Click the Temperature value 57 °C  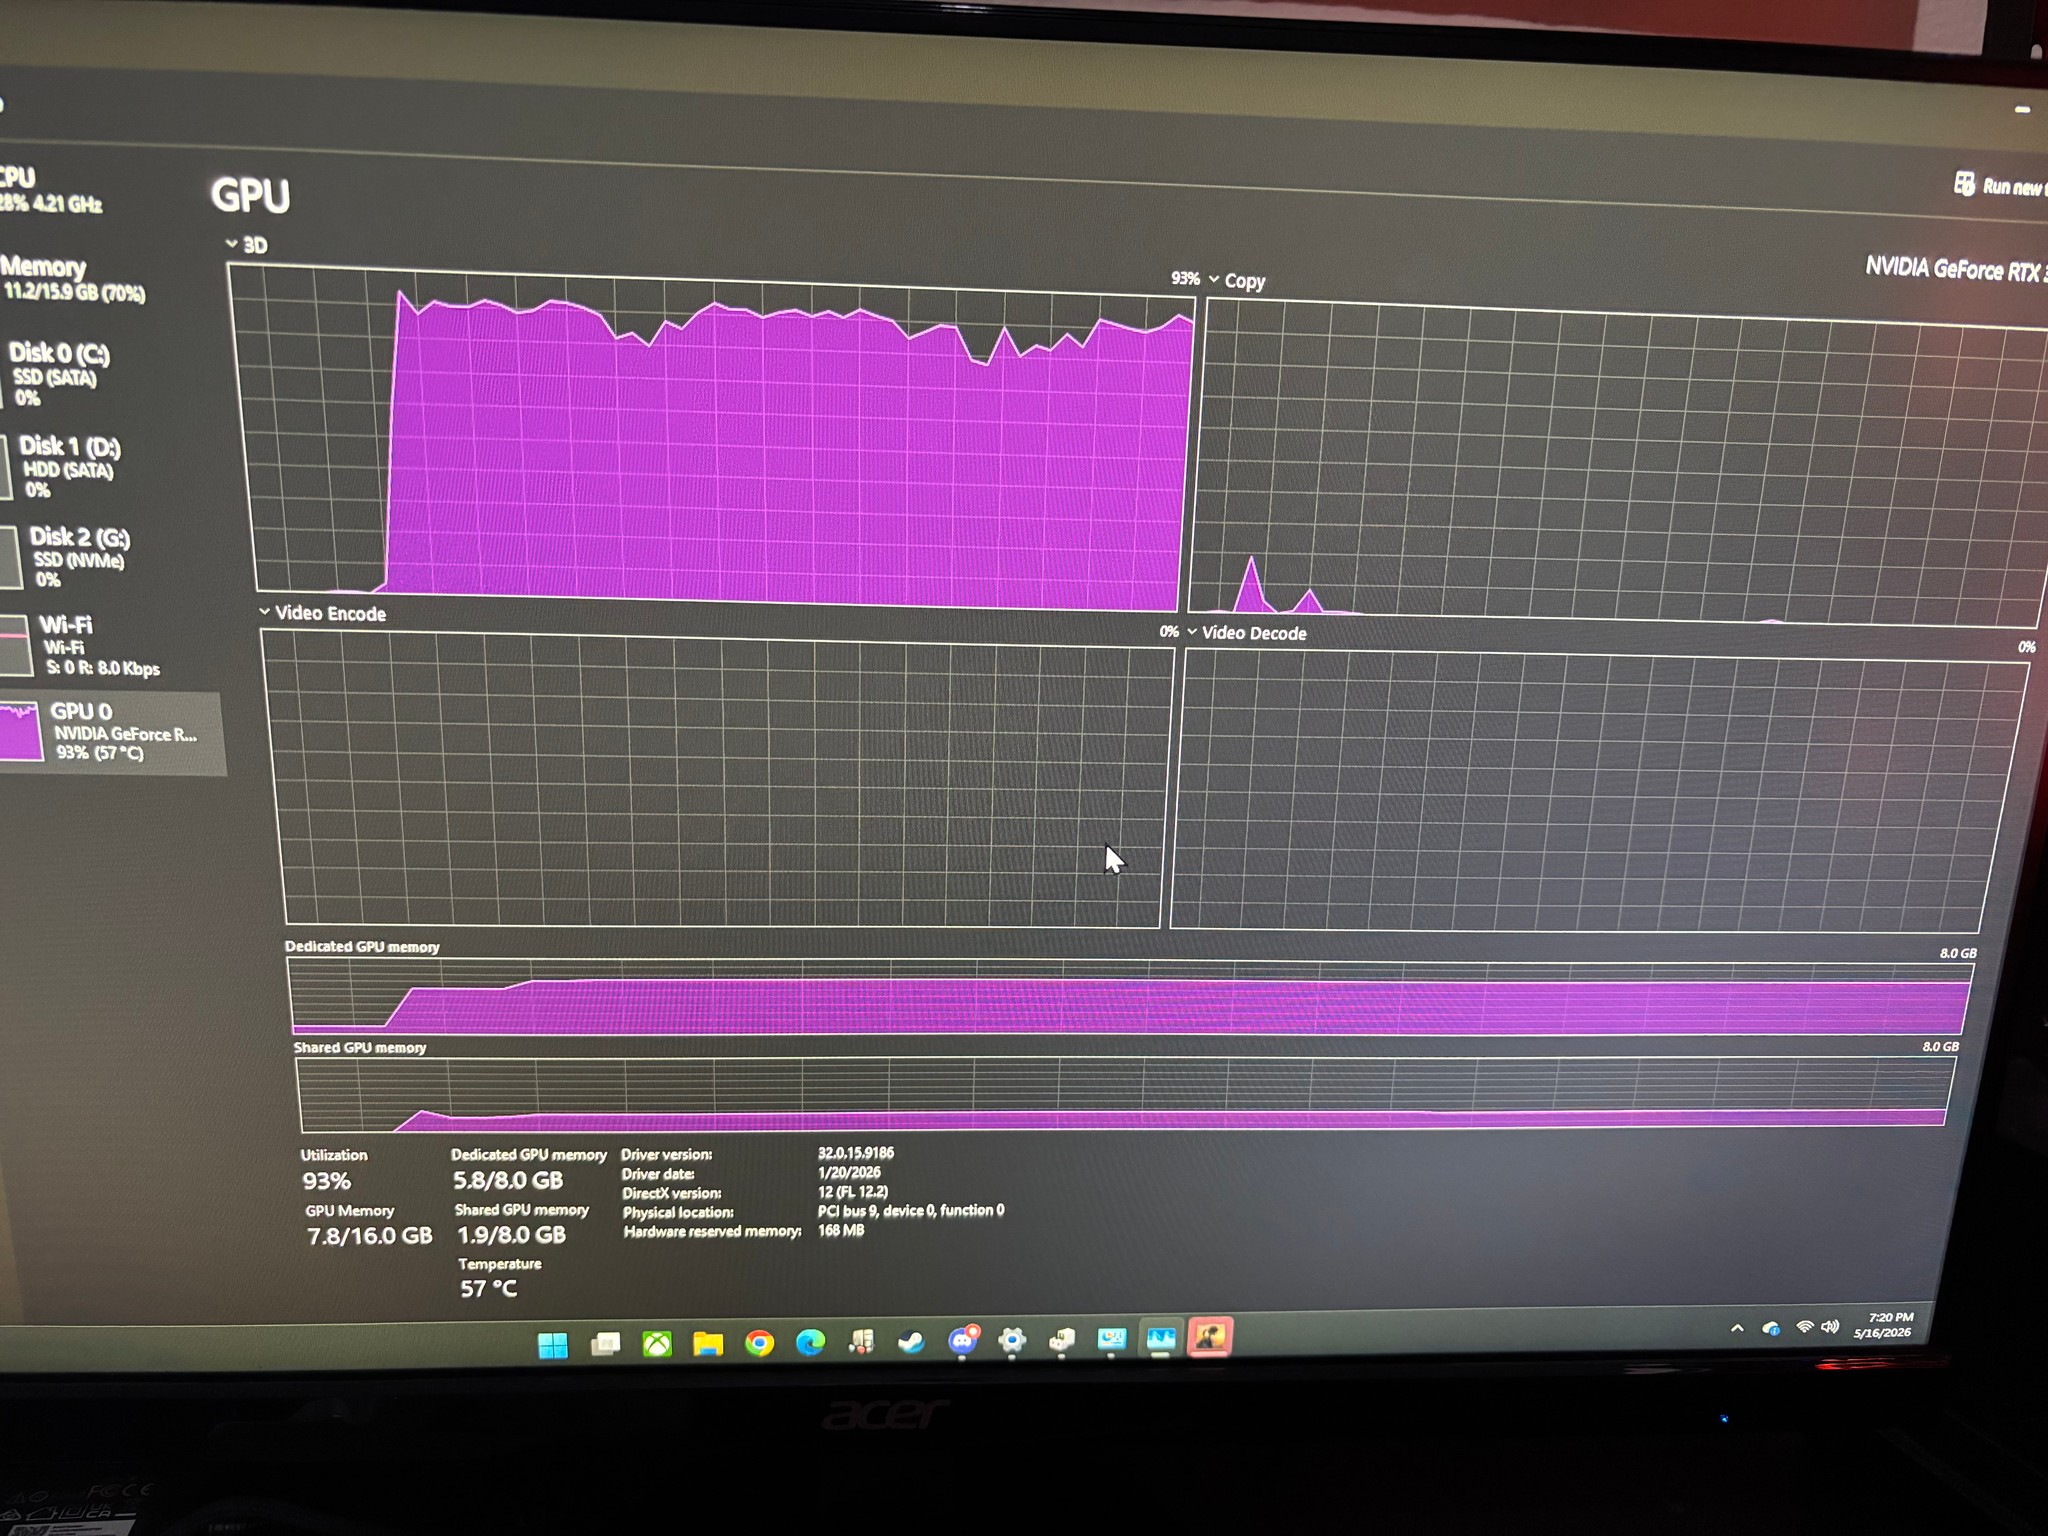(x=489, y=1289)
